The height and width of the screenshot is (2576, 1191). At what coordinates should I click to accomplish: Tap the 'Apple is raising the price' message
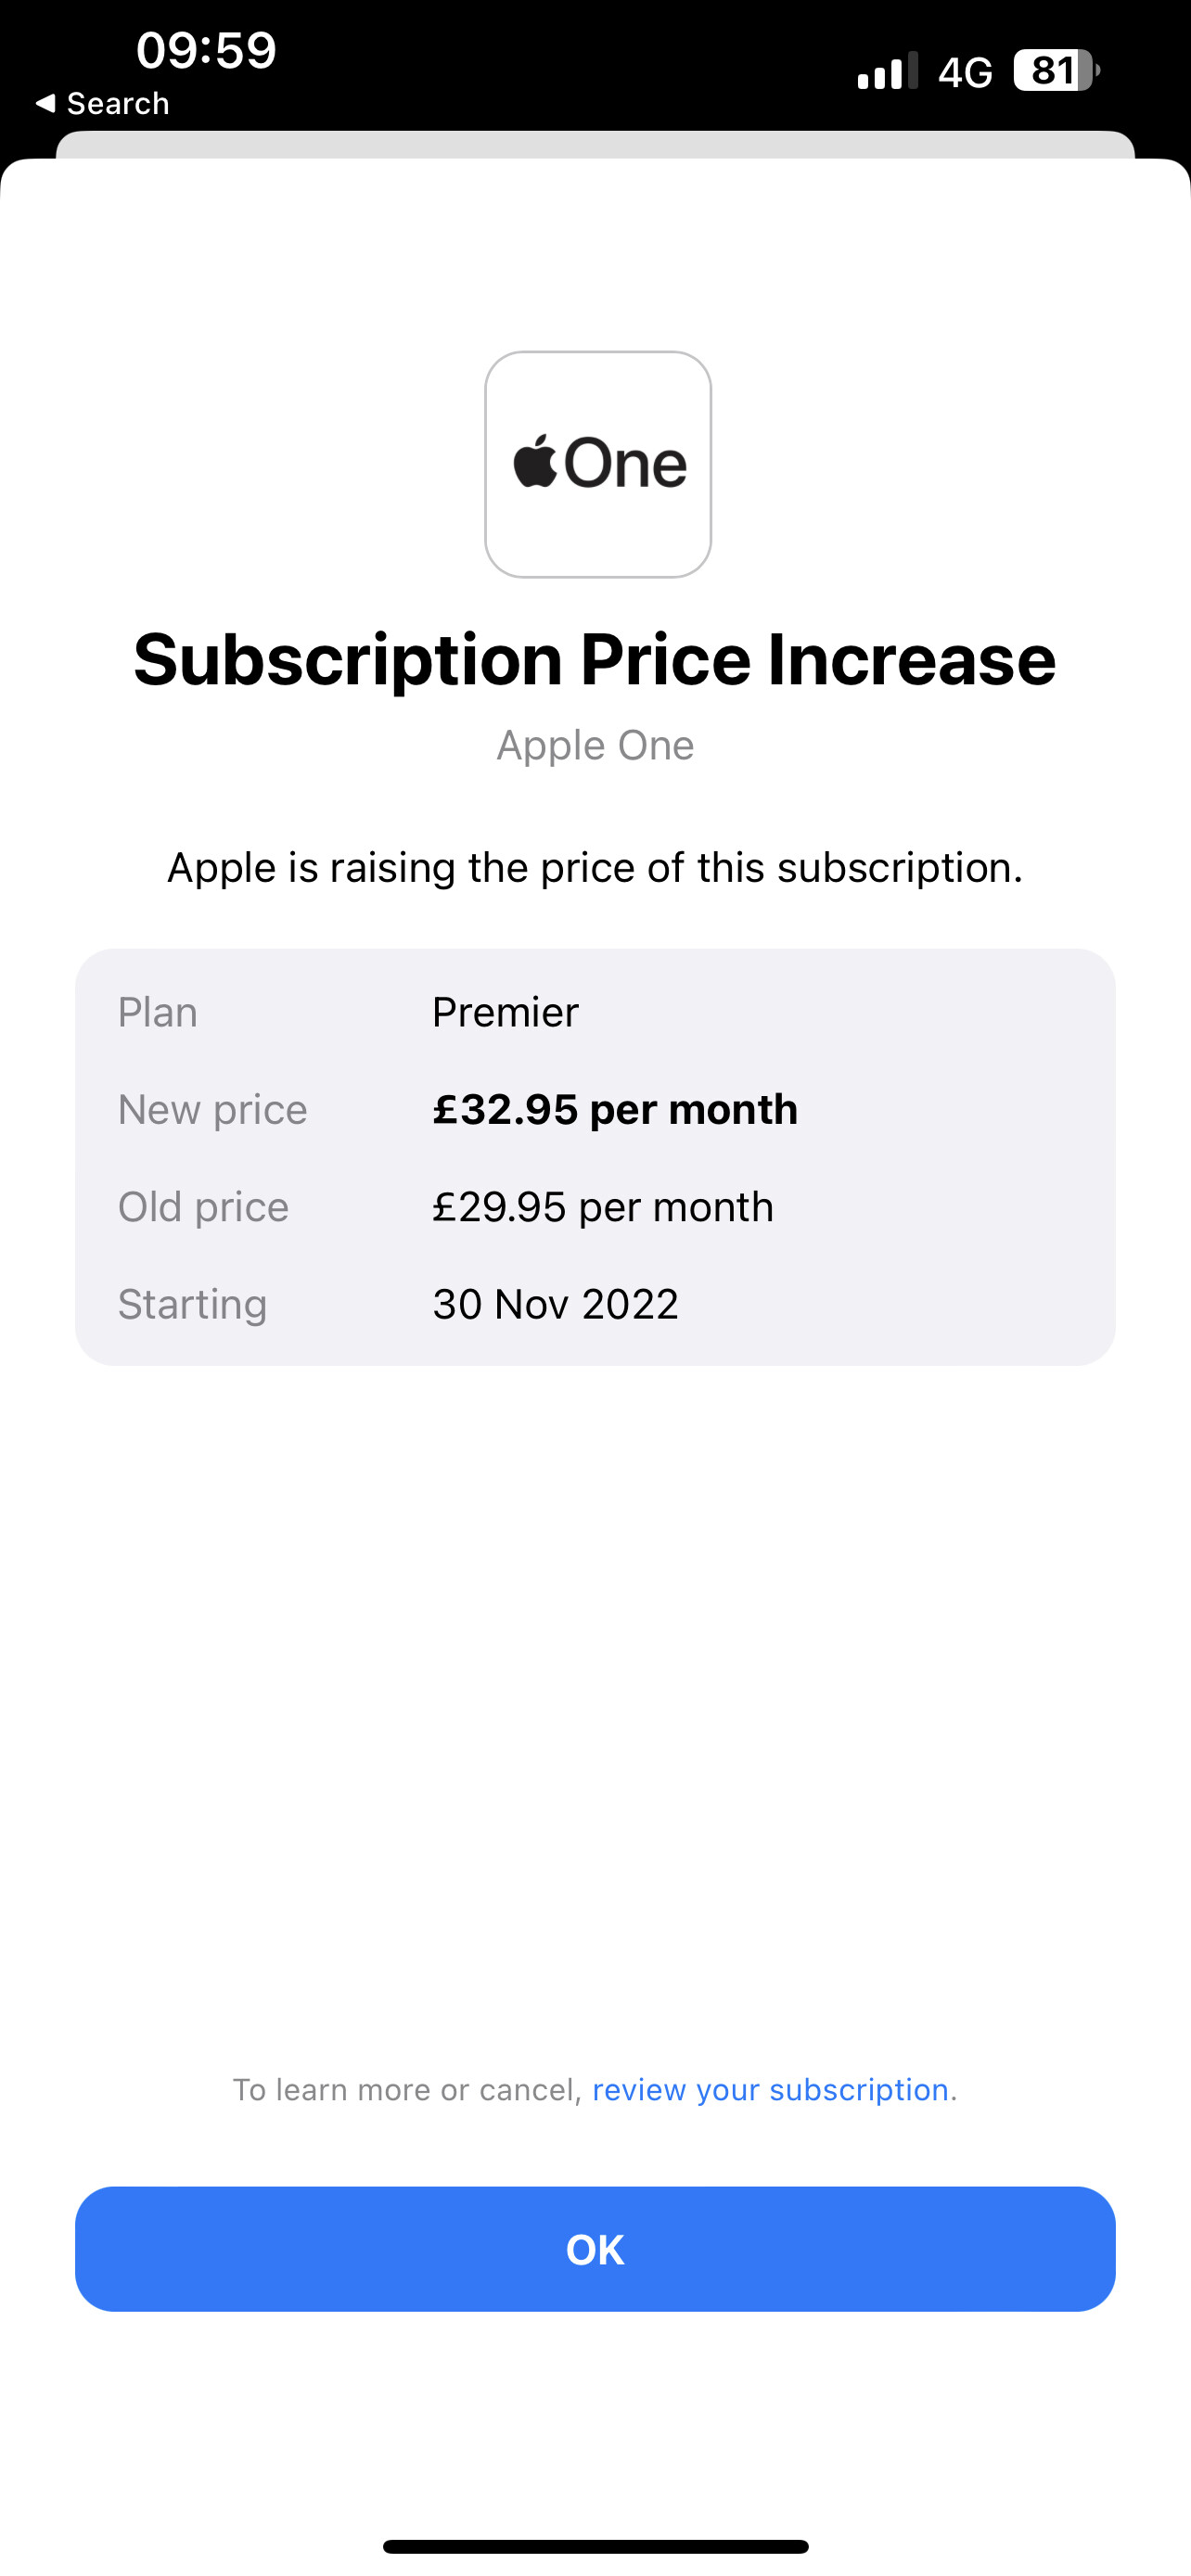595,867
